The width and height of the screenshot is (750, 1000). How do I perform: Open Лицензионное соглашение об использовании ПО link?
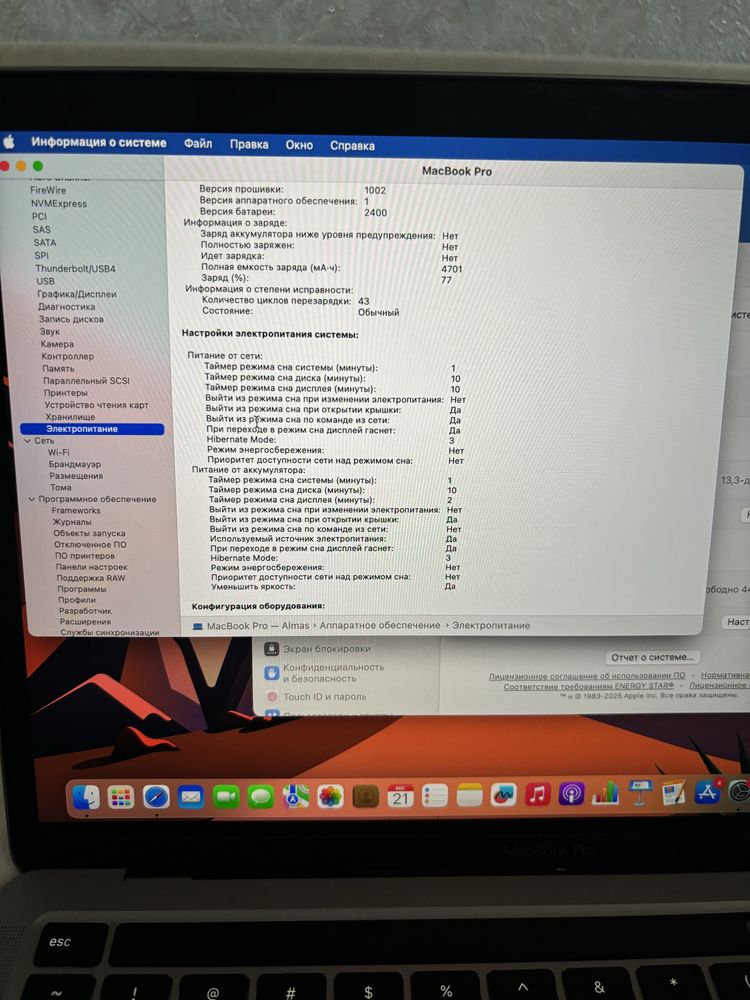(587, 675)
